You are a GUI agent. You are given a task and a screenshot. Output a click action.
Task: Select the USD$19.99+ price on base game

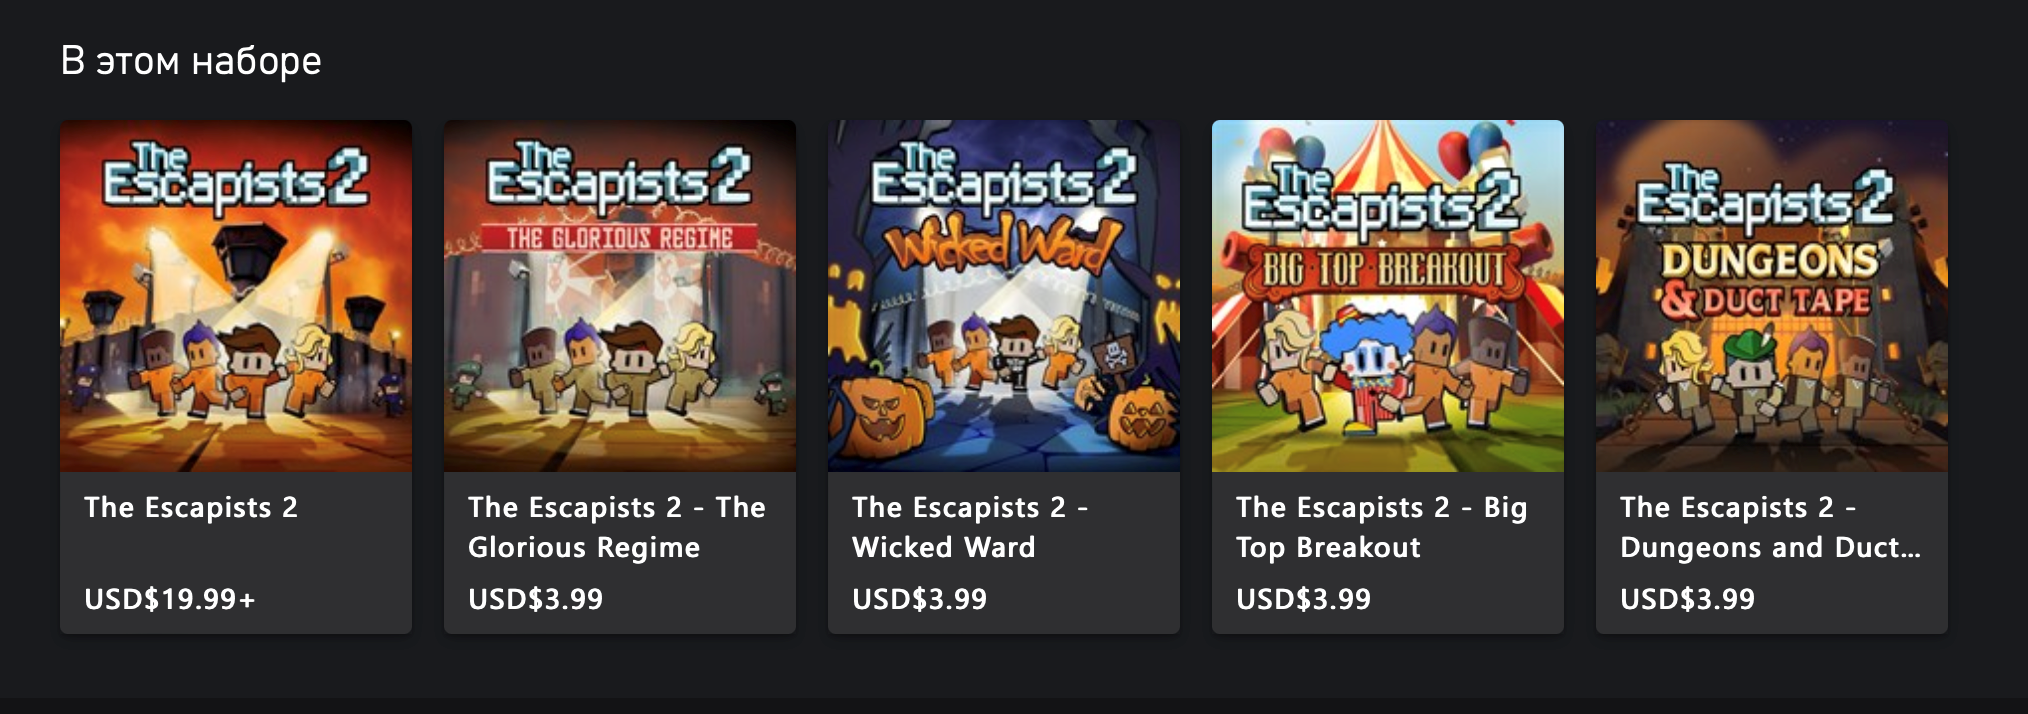coord(170,599)
